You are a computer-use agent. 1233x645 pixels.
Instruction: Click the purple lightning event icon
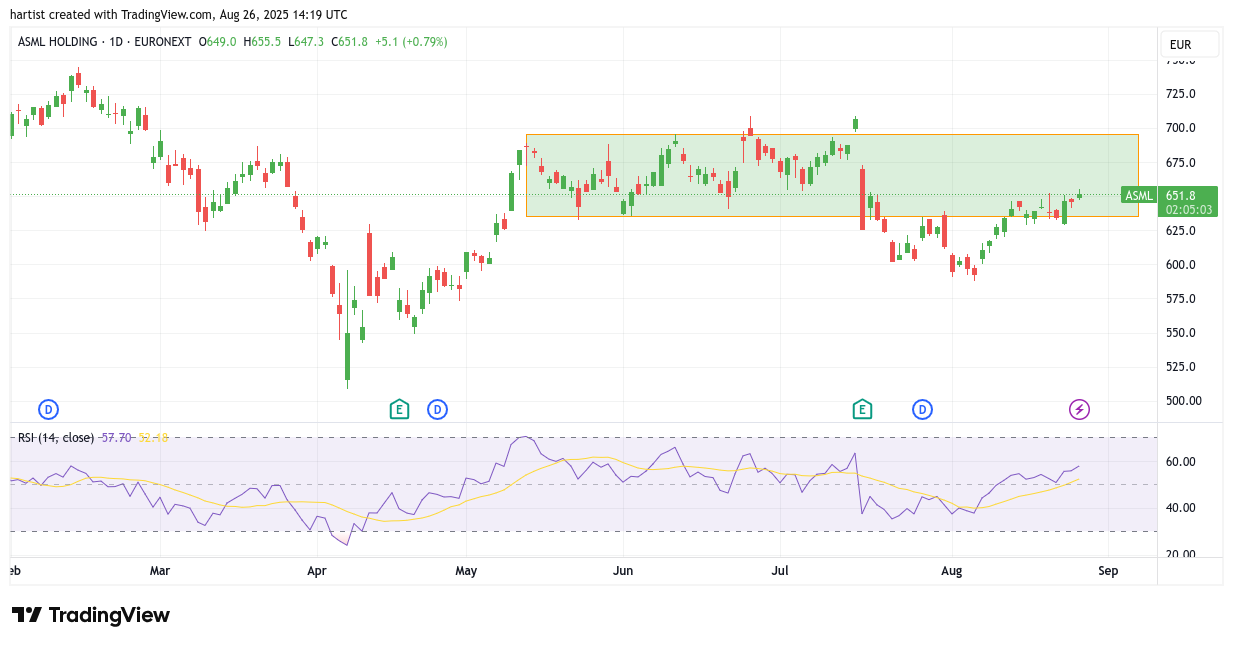click(1079, 409)
